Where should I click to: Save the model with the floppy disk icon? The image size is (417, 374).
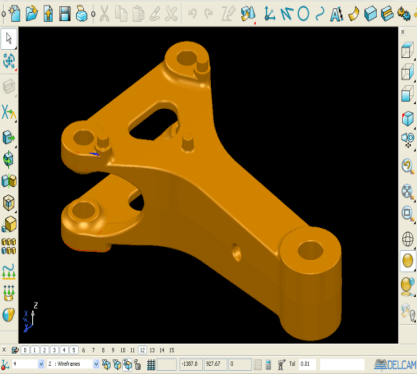(65, 14)
